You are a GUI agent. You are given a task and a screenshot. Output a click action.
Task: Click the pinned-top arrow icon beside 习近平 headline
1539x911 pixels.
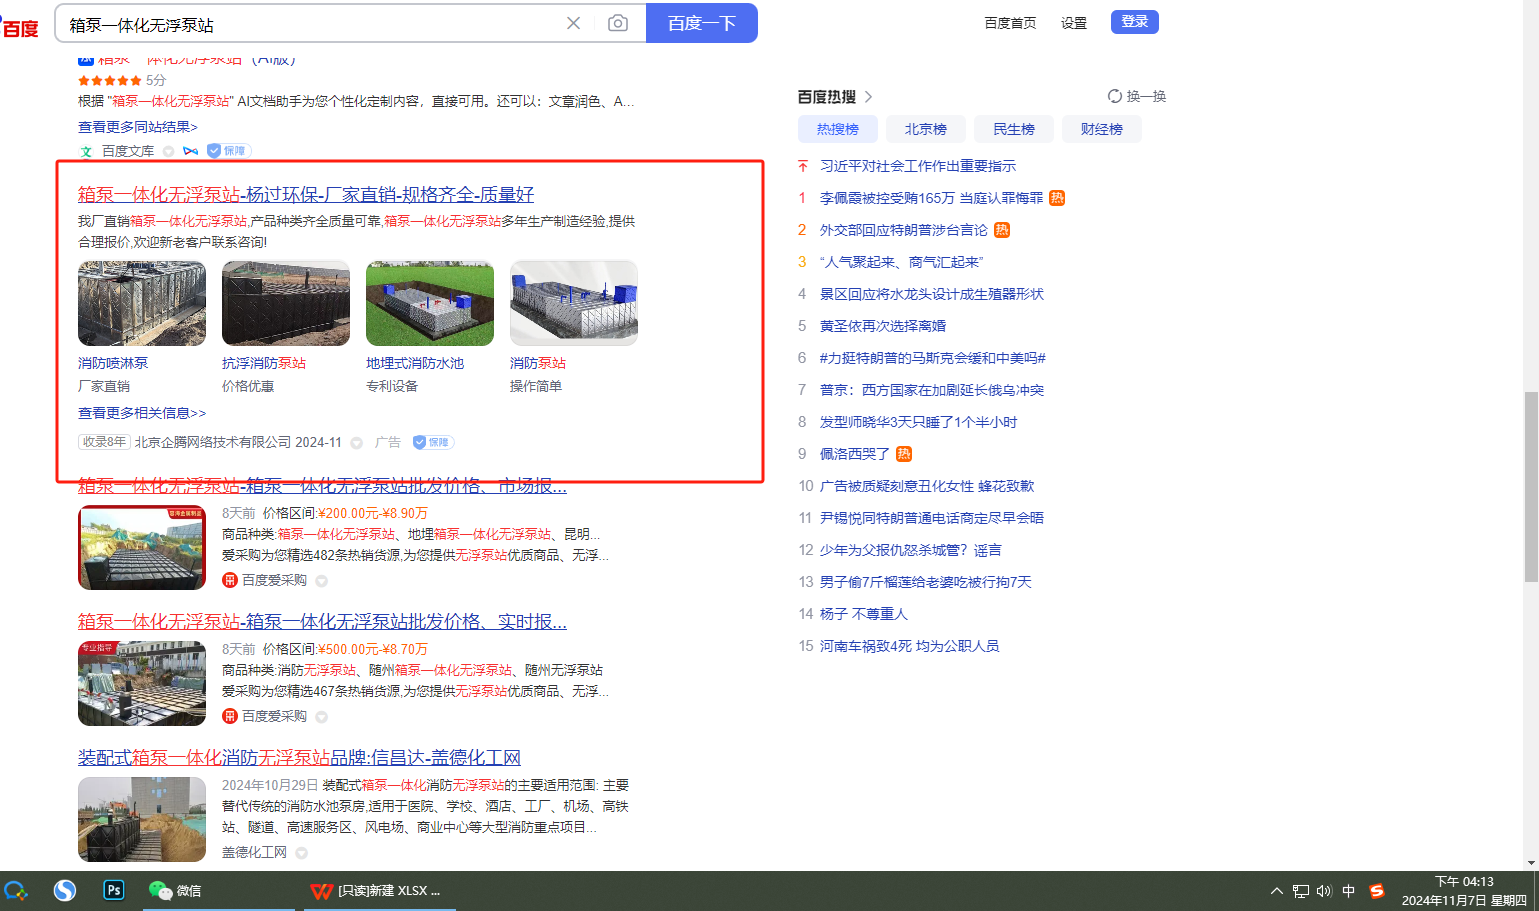pyautogui.click(x=802, y=166)
